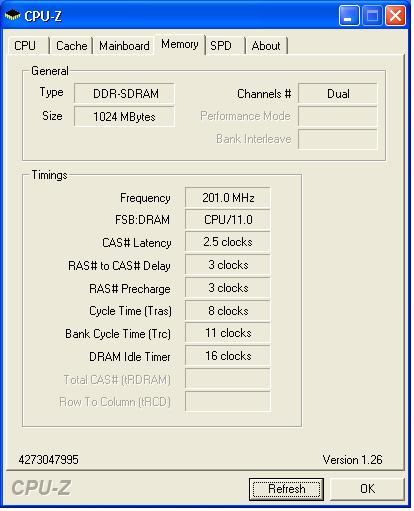Minimize the CPU-Z window
The width and height of the screenshot is (414, 511).
(349, 15)
